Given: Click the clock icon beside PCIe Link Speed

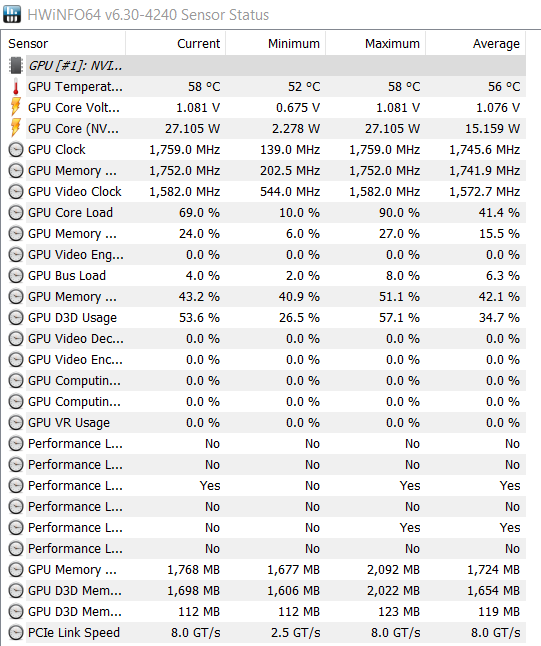Looking at the screenshot, I should tap(16, 632).
